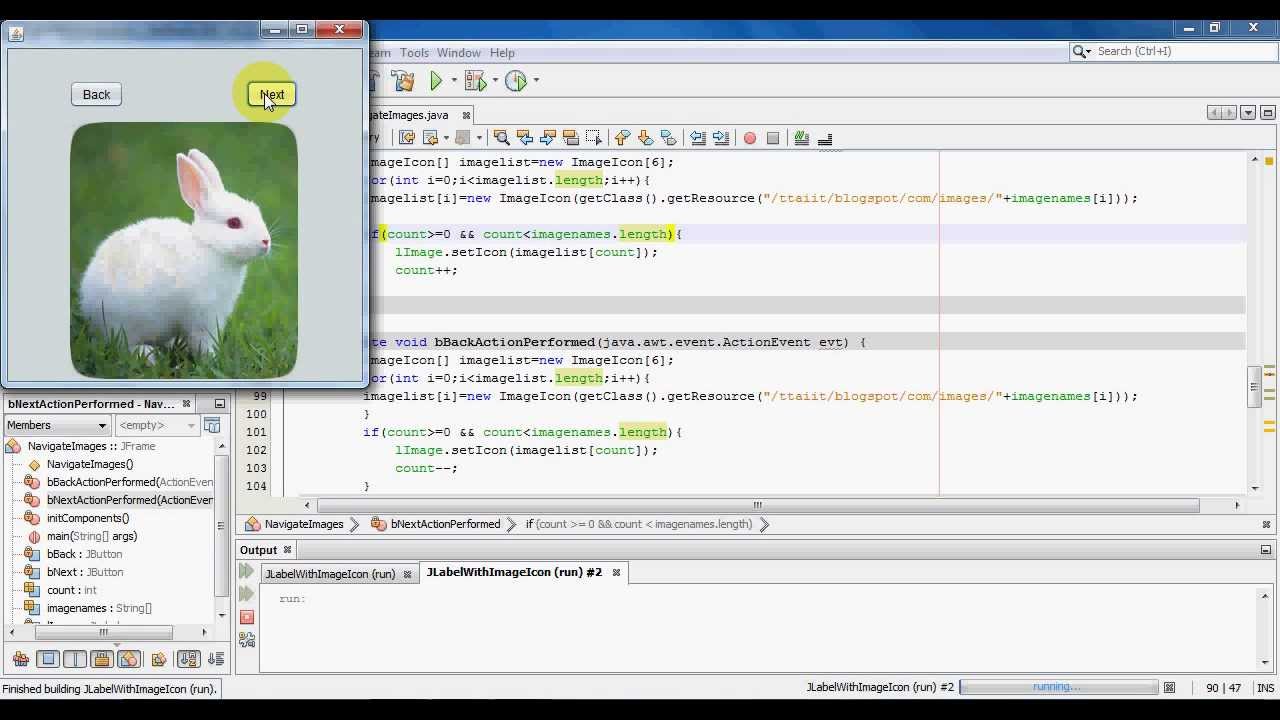Click the Find Previous Occurrence icon
The image size is (1280, 720).
coord(525,138)
